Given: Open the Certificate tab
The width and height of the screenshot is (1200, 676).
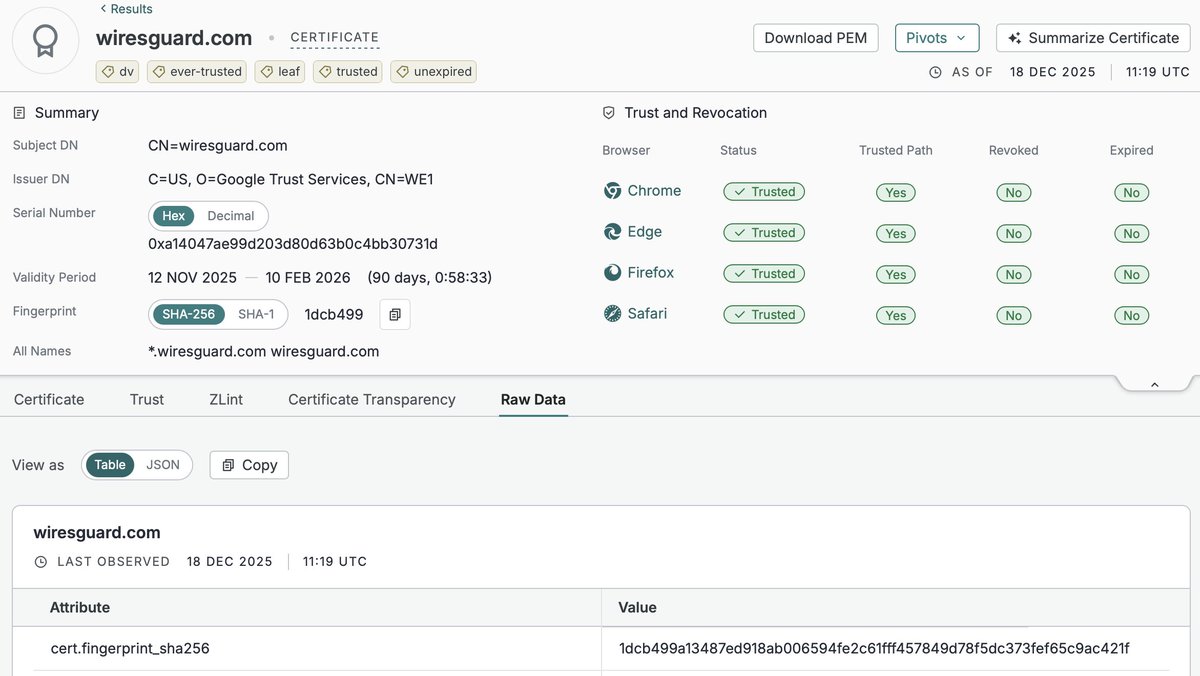Looking at the screenshot, I should pyautogui.click(x=49, y=399).
